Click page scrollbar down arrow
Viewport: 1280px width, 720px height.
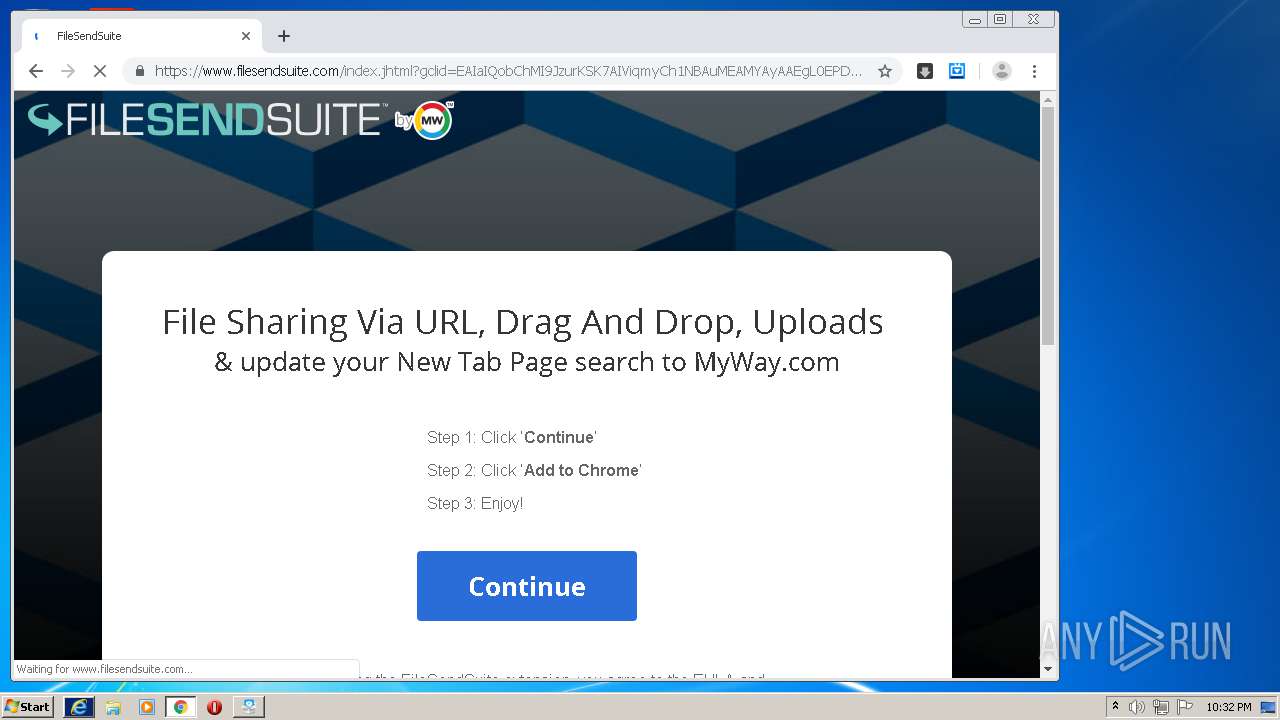click(1048, 669)
